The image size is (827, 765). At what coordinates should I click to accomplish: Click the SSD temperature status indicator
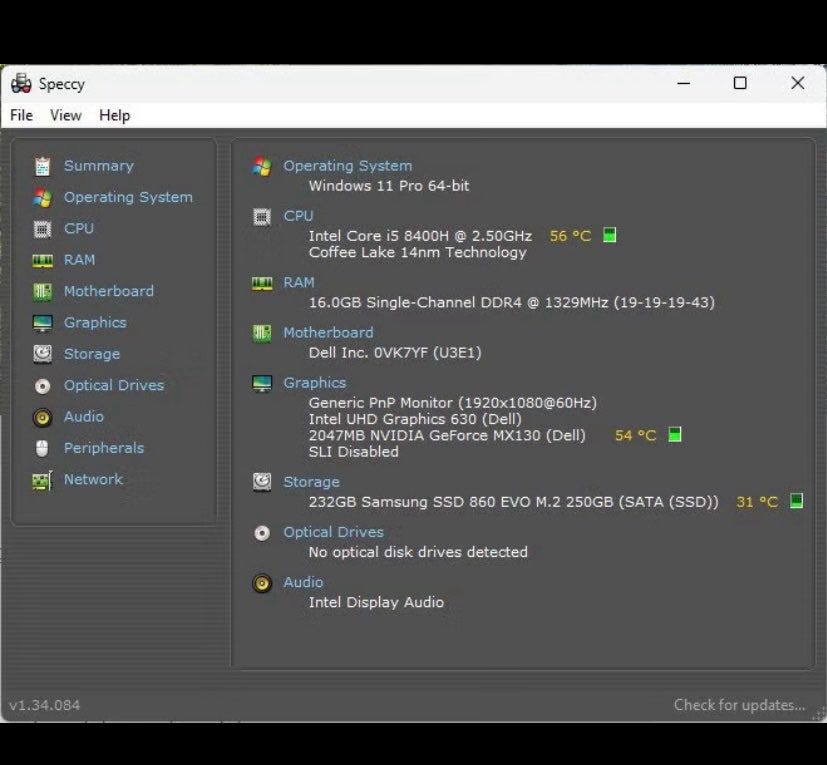796,501
